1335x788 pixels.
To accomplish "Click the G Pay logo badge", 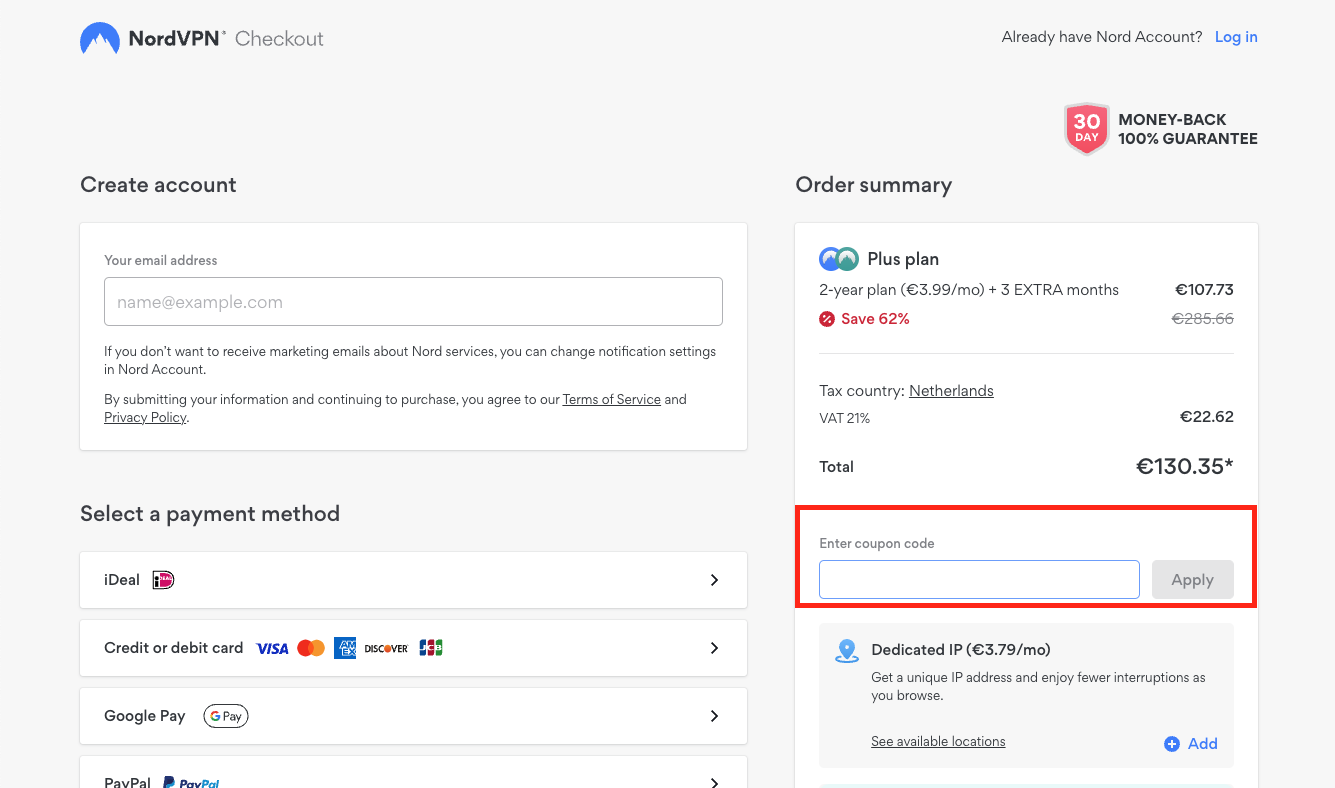I will point(226,716).
